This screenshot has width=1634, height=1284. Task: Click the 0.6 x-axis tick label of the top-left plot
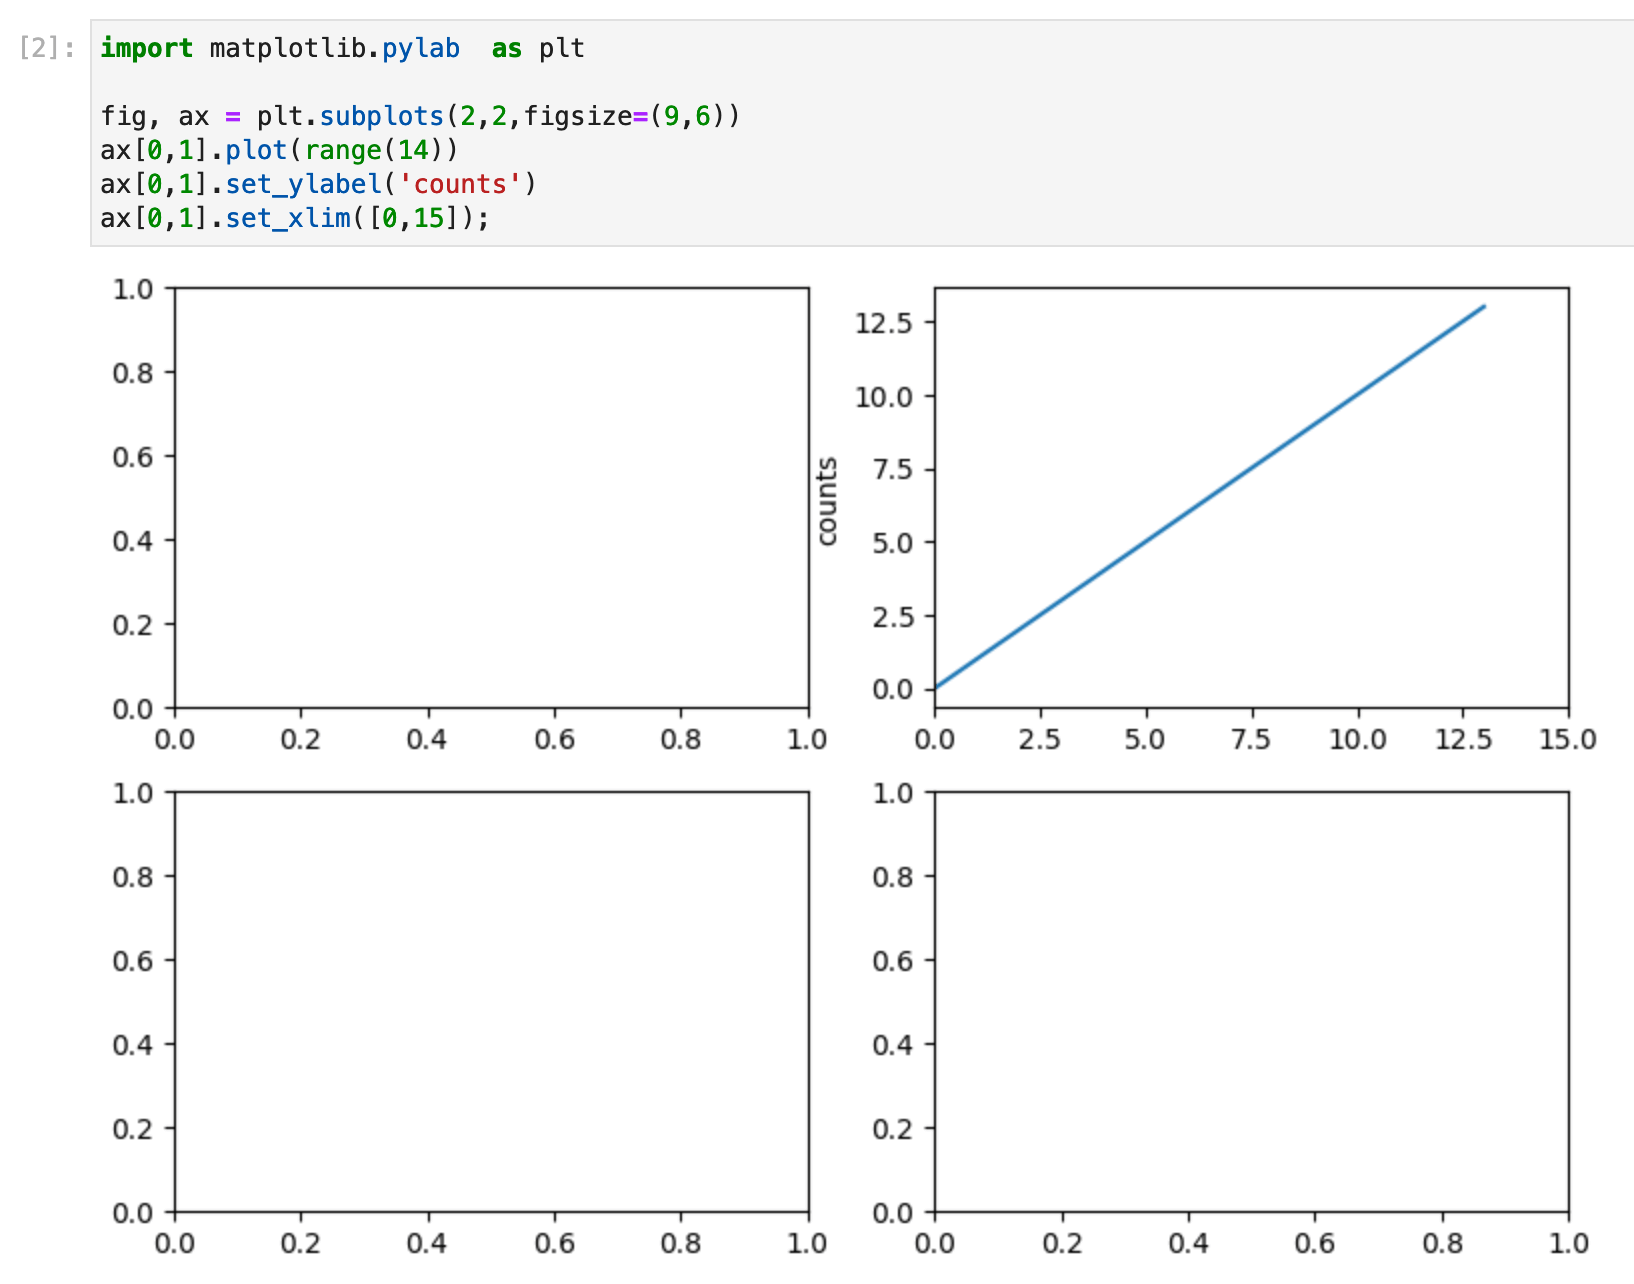coord(554,740)
